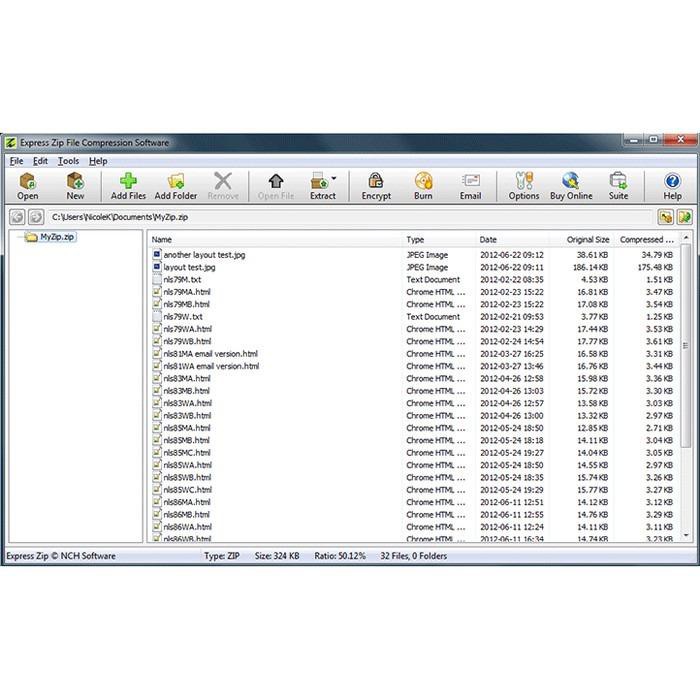Viewport: 700px width, 700px height.
Task: Open the File menu
Action: click(16, 161)
